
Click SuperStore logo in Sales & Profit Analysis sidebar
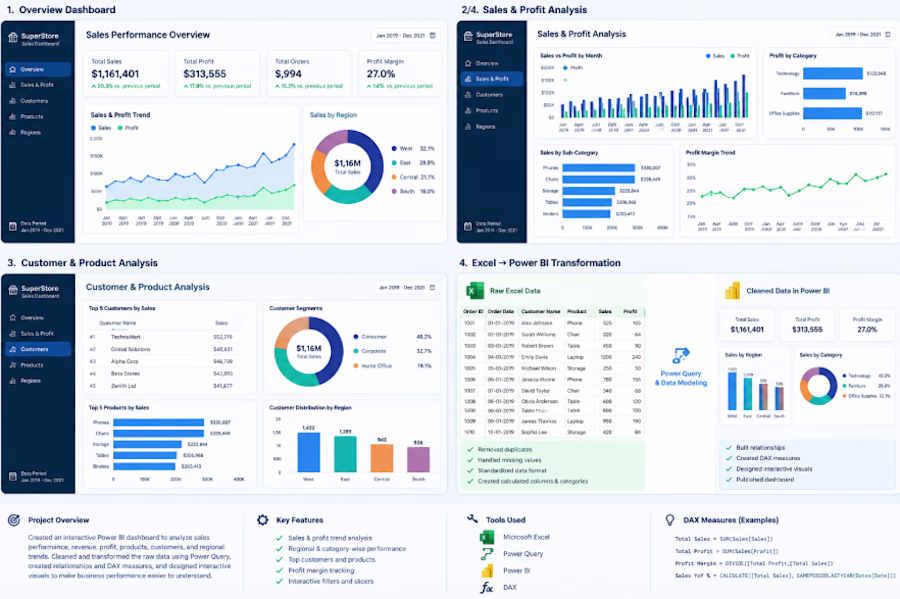468,37
